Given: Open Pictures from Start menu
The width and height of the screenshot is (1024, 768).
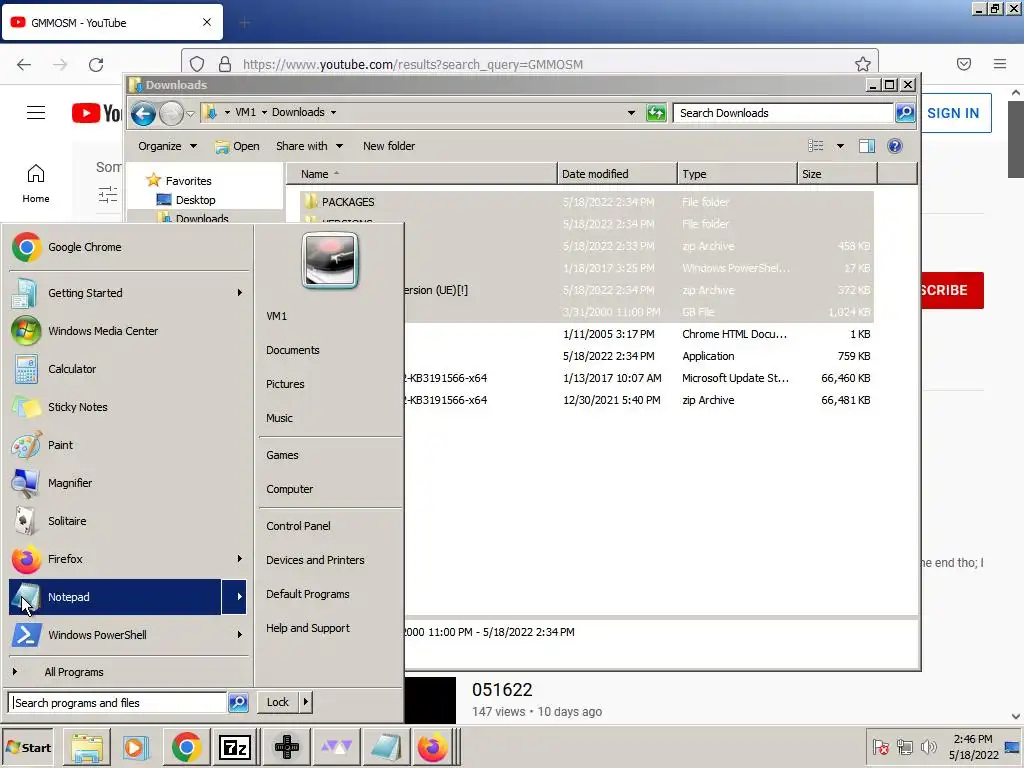Looking at the screenshot, I should 285,384.
